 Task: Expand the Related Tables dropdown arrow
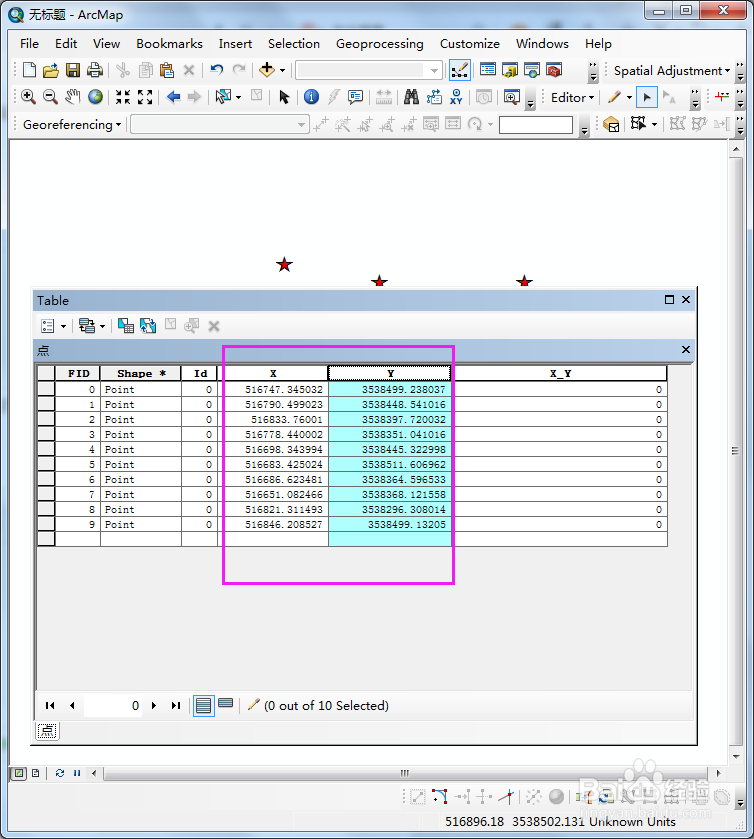102,325
